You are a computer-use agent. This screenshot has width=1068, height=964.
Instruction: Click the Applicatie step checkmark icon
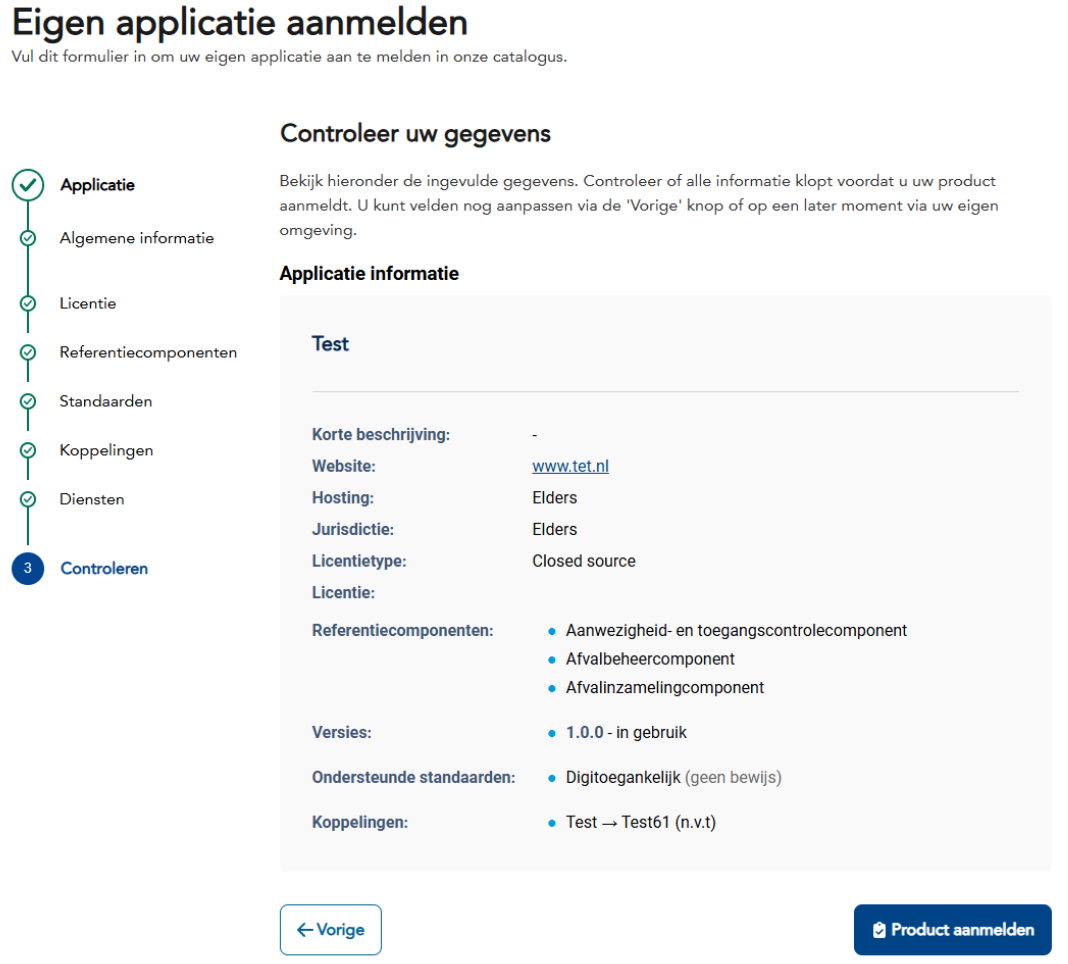(x=28, y=185)
